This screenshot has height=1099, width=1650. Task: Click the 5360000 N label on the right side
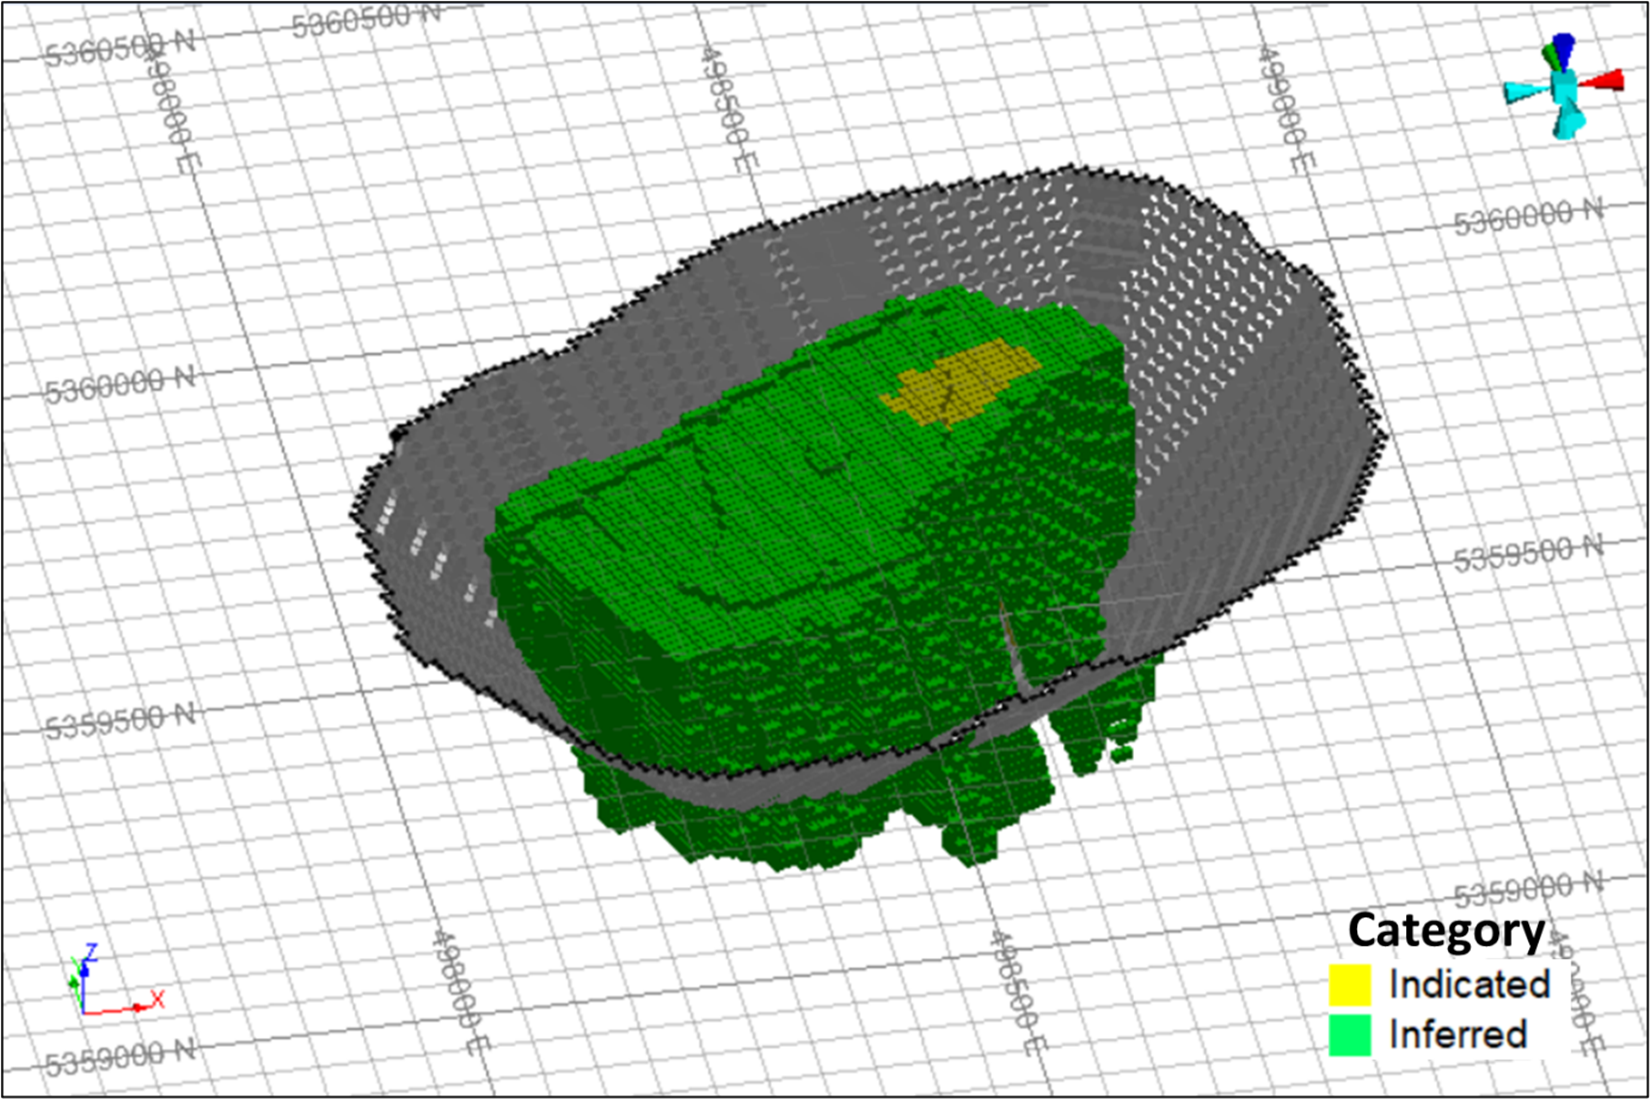click(x=1528, y=217)
